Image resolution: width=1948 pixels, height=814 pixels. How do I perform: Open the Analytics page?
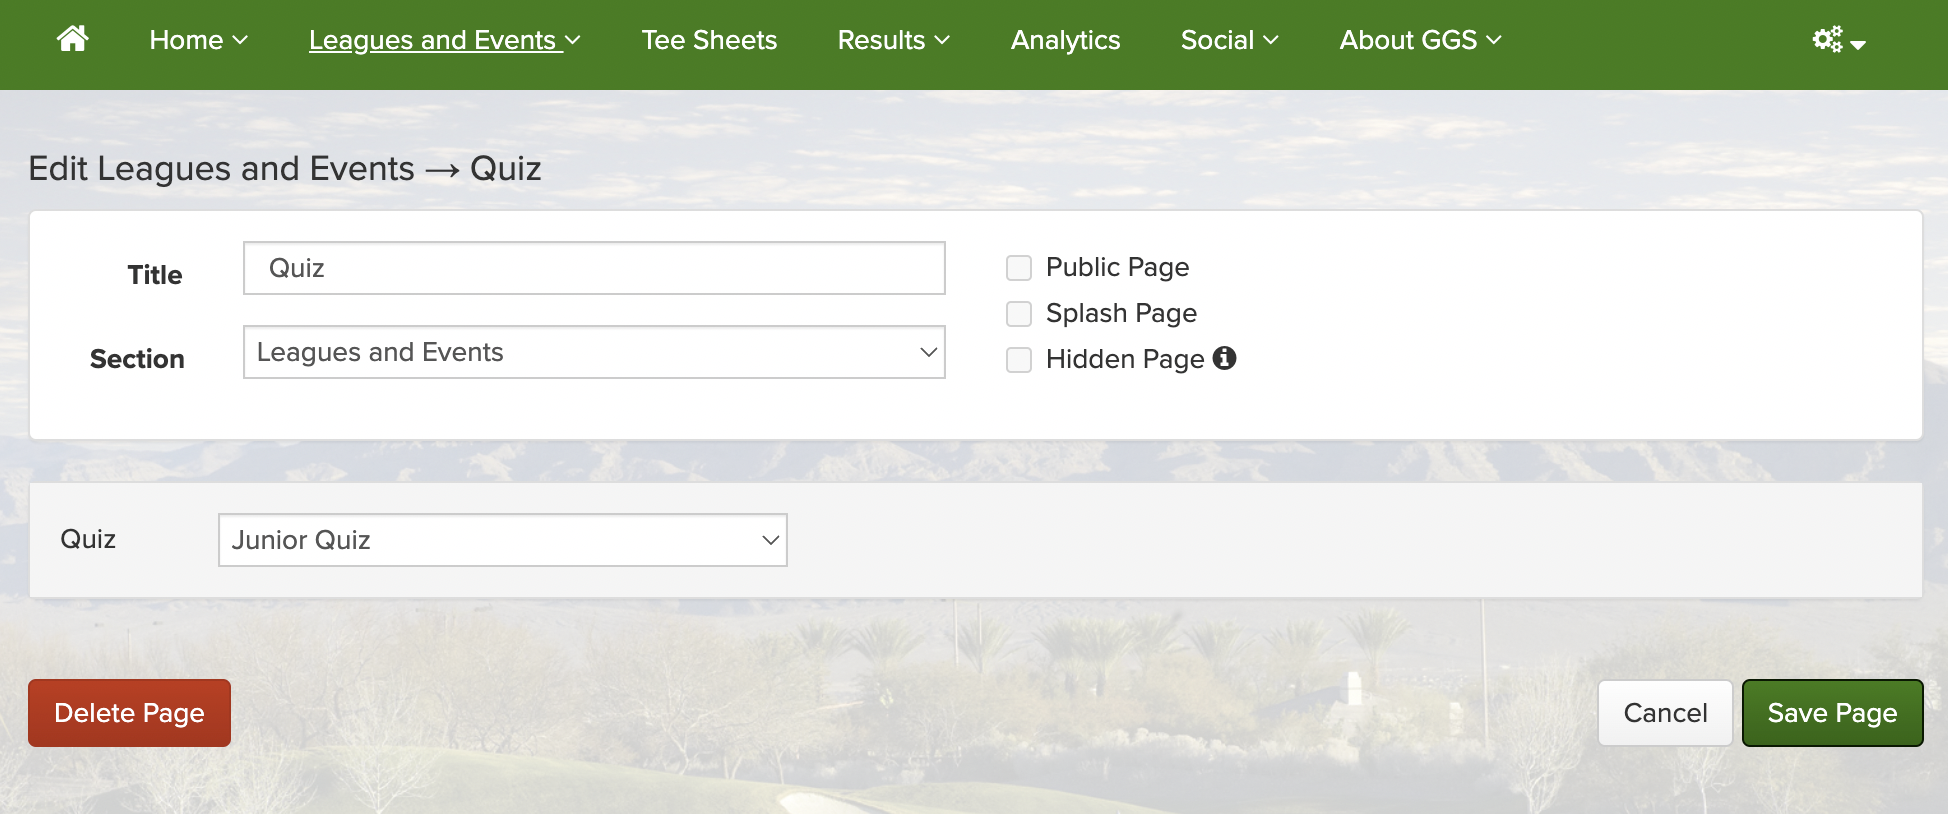[x=1065, y=40]
